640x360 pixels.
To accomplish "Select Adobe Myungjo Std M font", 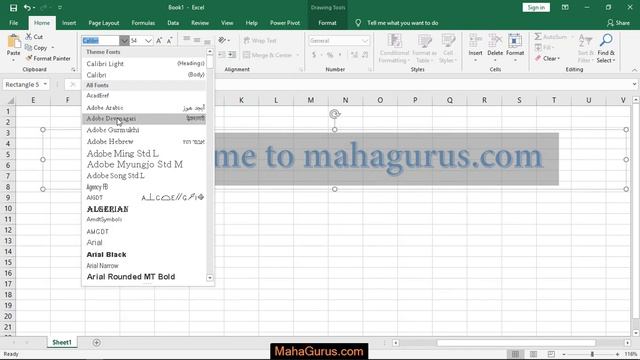I will (x=145, y=164).
